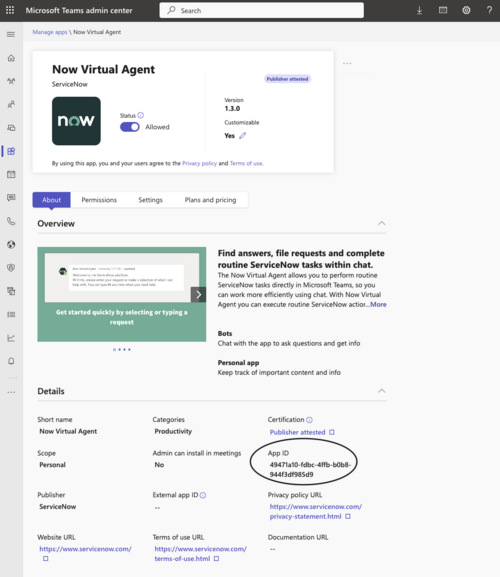This screenshot has width=500, height=577.
Task: Click in the Search box
Action: click(x=262, y=10)
